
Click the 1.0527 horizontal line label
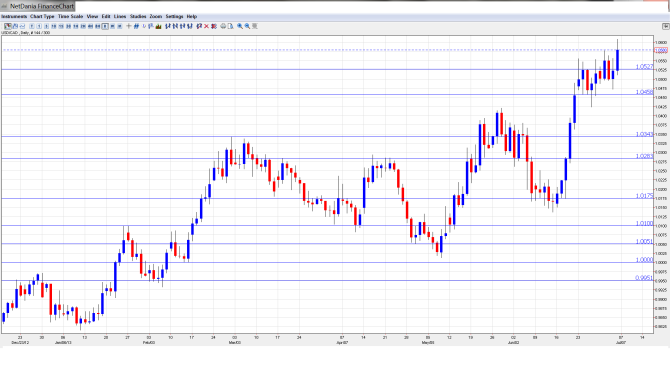click(x=644, y=67)
